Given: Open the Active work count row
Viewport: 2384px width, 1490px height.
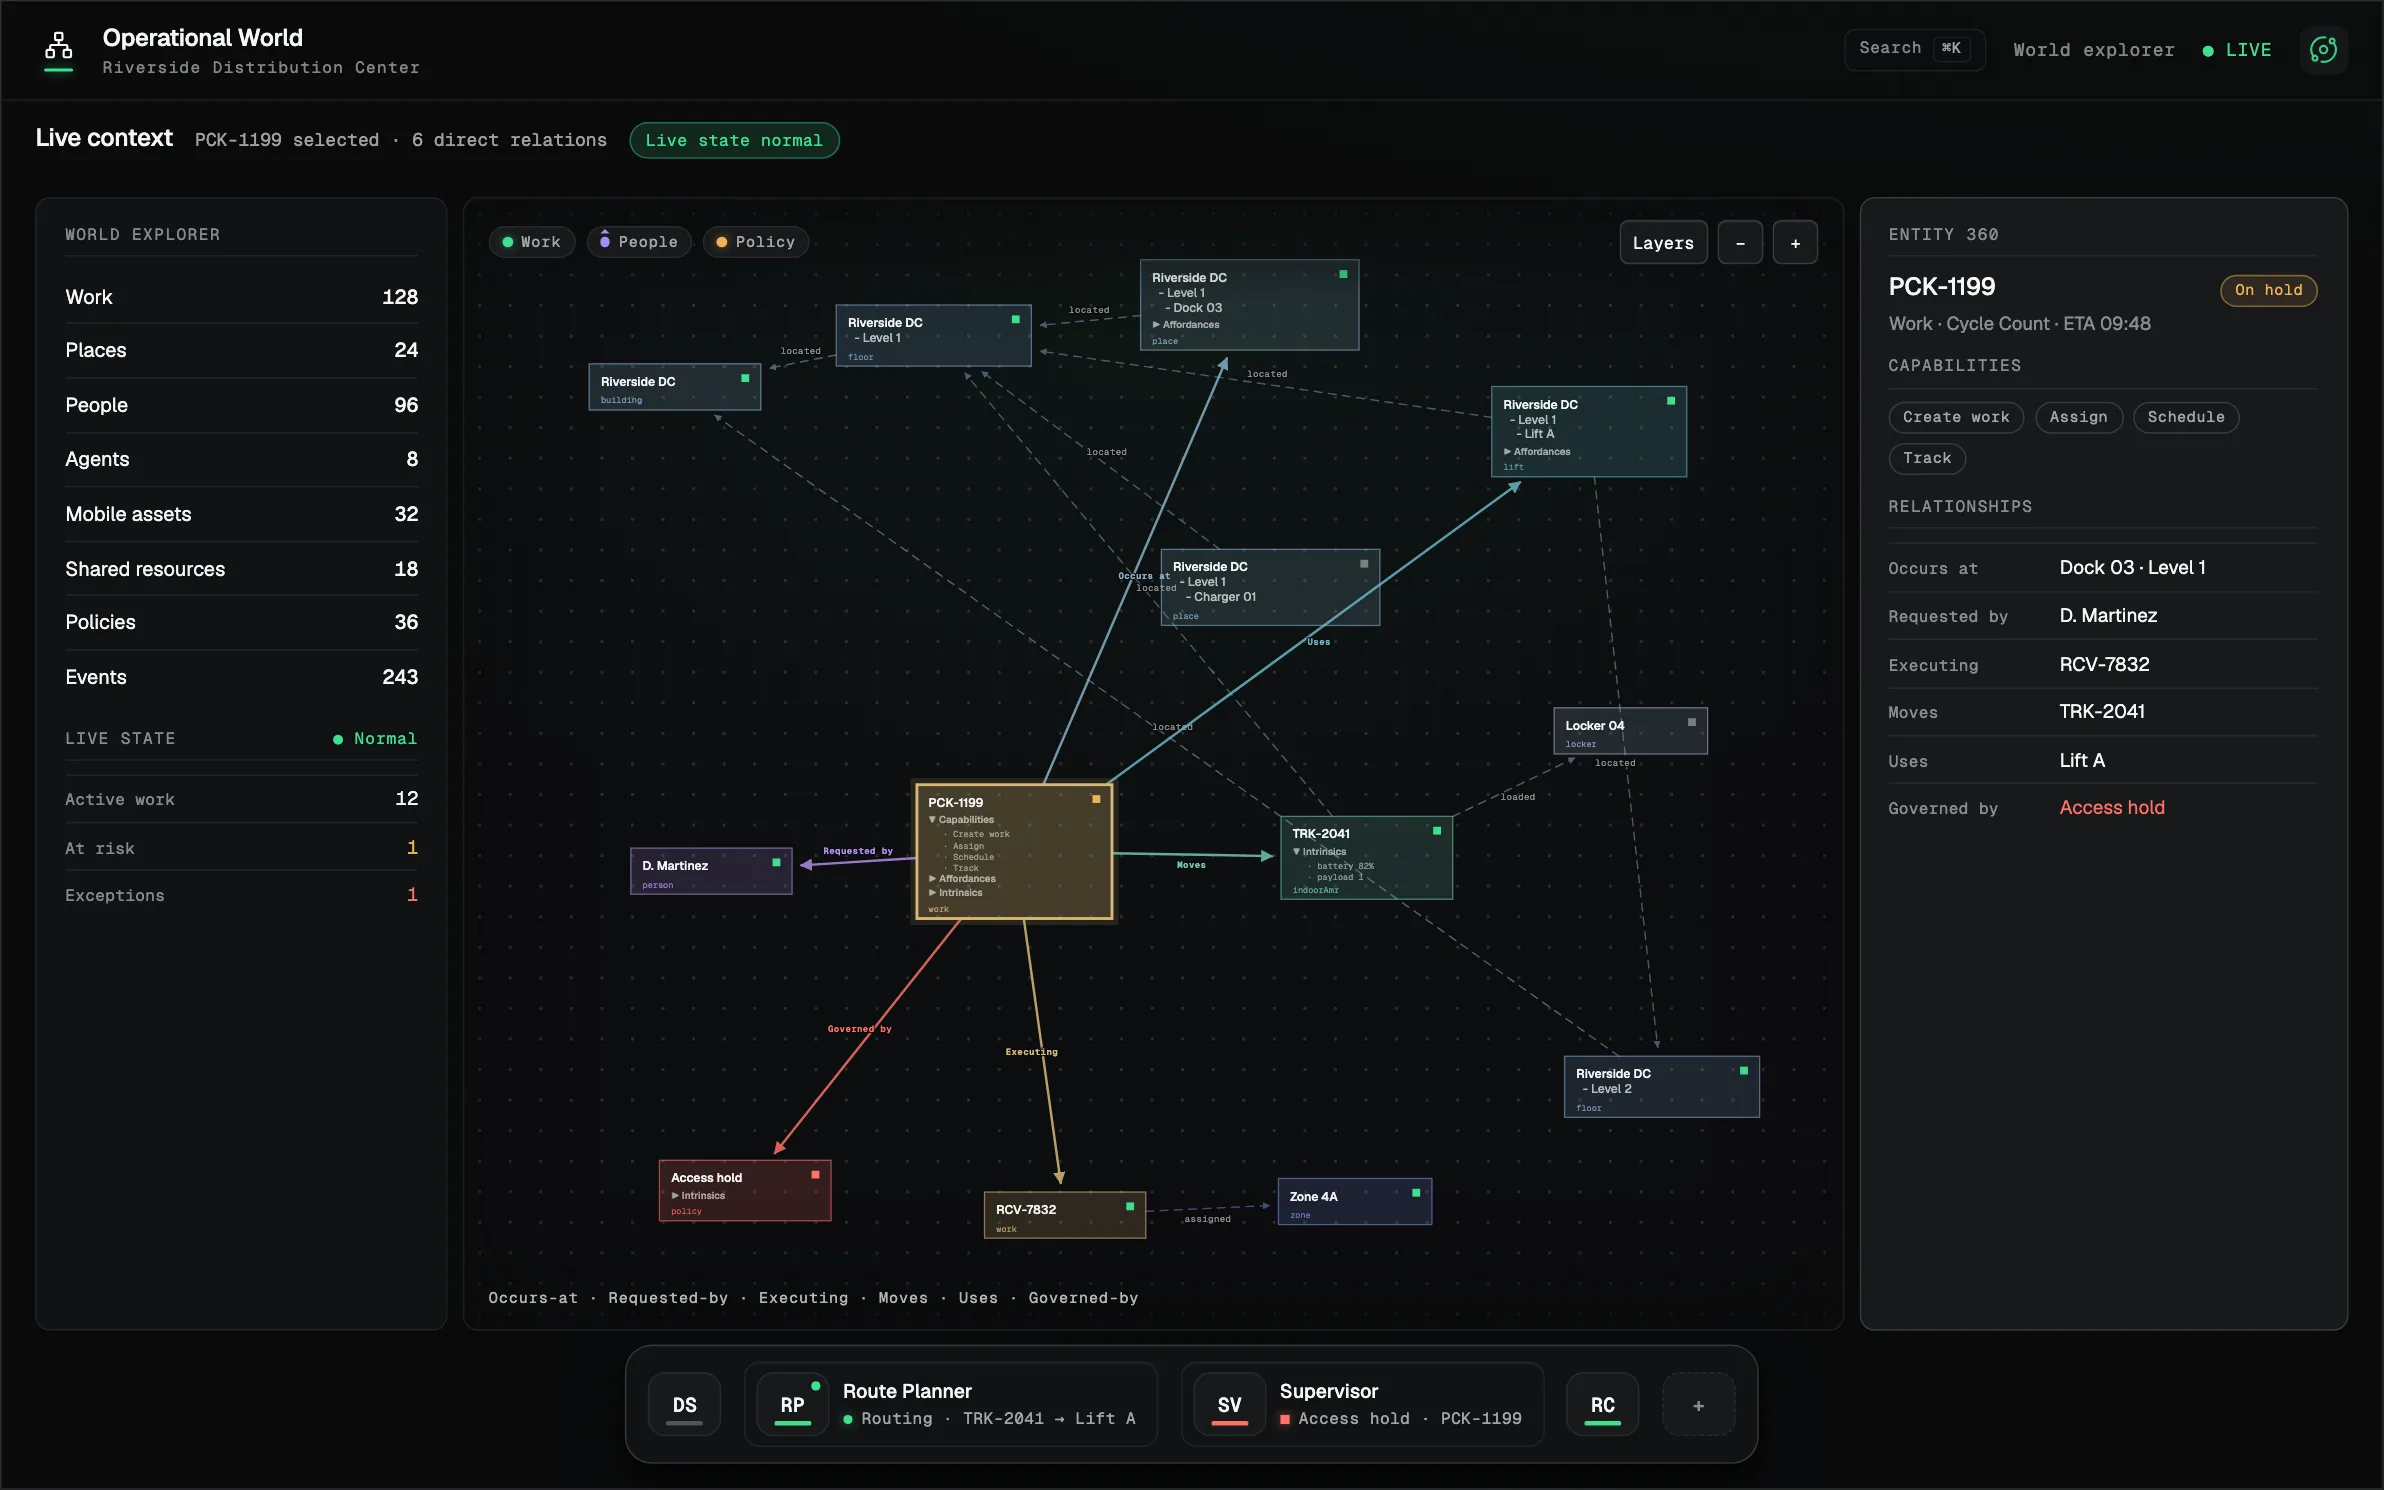Looking at the screenshot, I should (241, 799).
